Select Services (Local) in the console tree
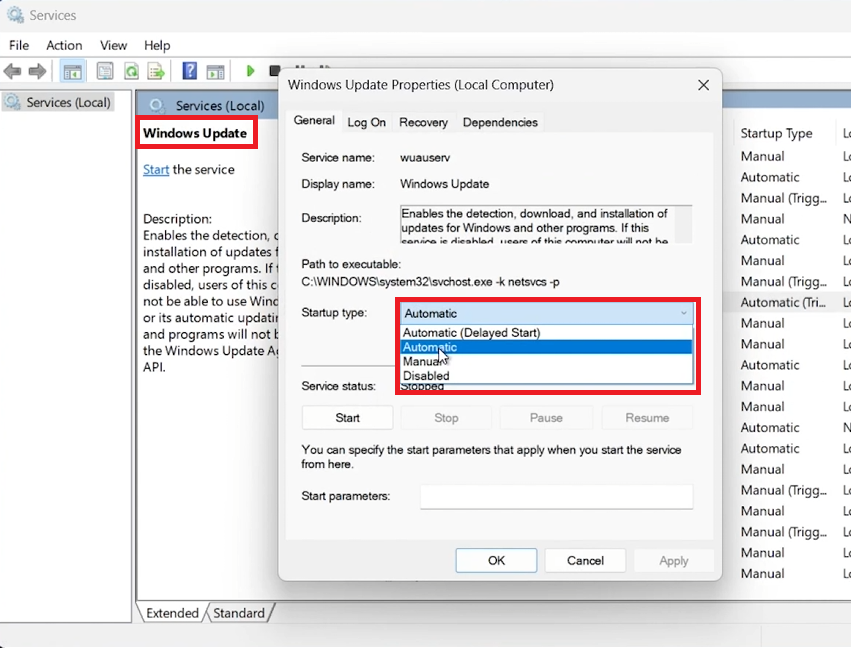 click(59, 102)
